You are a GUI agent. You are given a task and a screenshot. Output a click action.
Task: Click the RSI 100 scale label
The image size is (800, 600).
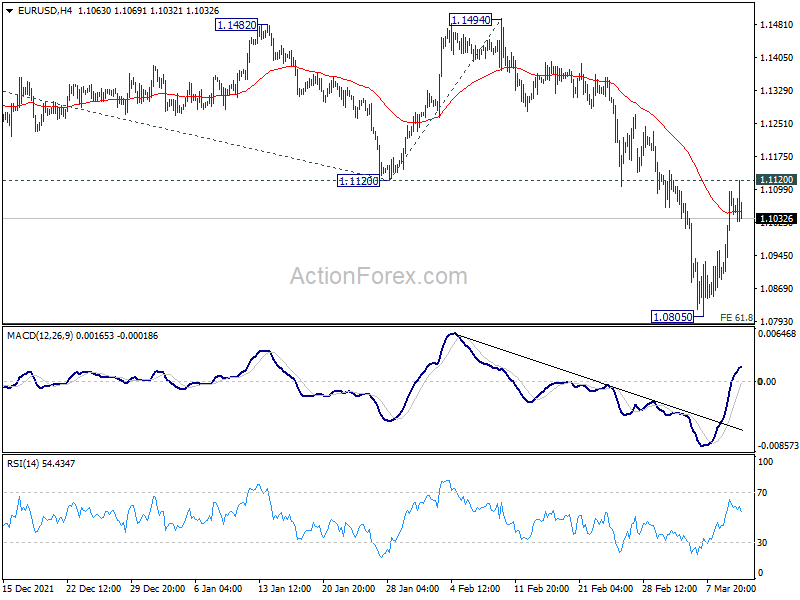point(766,462)
